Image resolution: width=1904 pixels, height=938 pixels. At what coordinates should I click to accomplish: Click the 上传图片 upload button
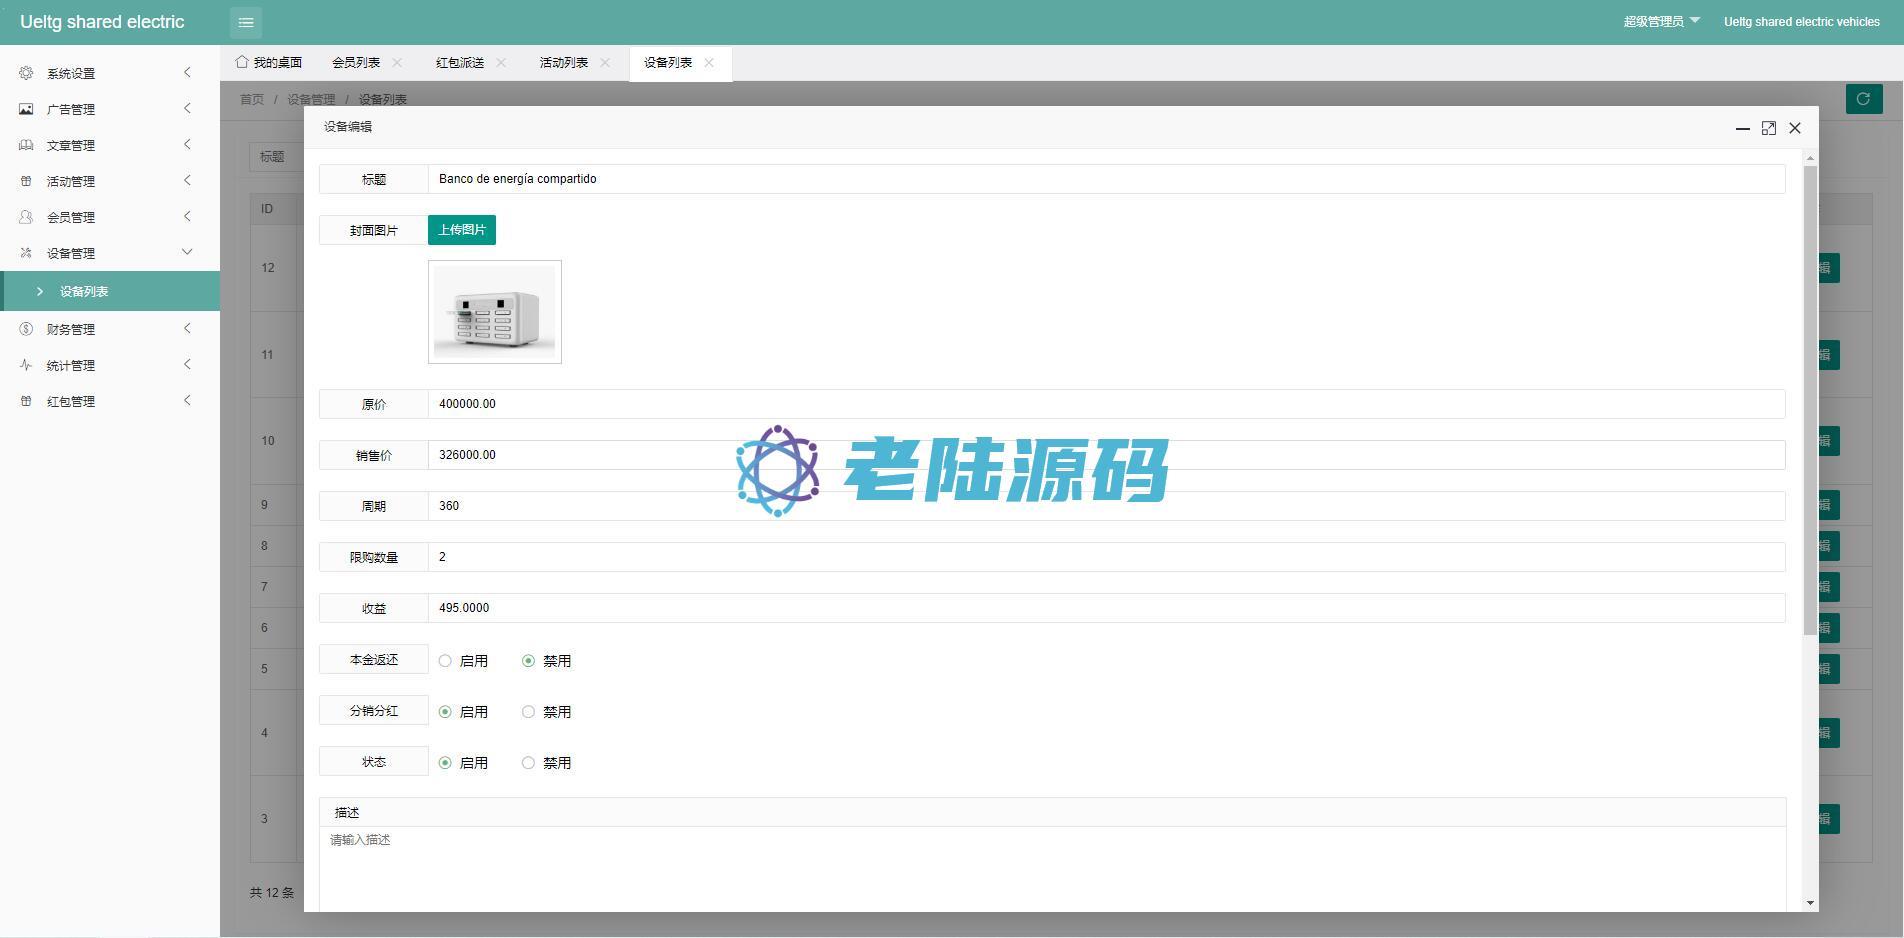click(462, 230)
